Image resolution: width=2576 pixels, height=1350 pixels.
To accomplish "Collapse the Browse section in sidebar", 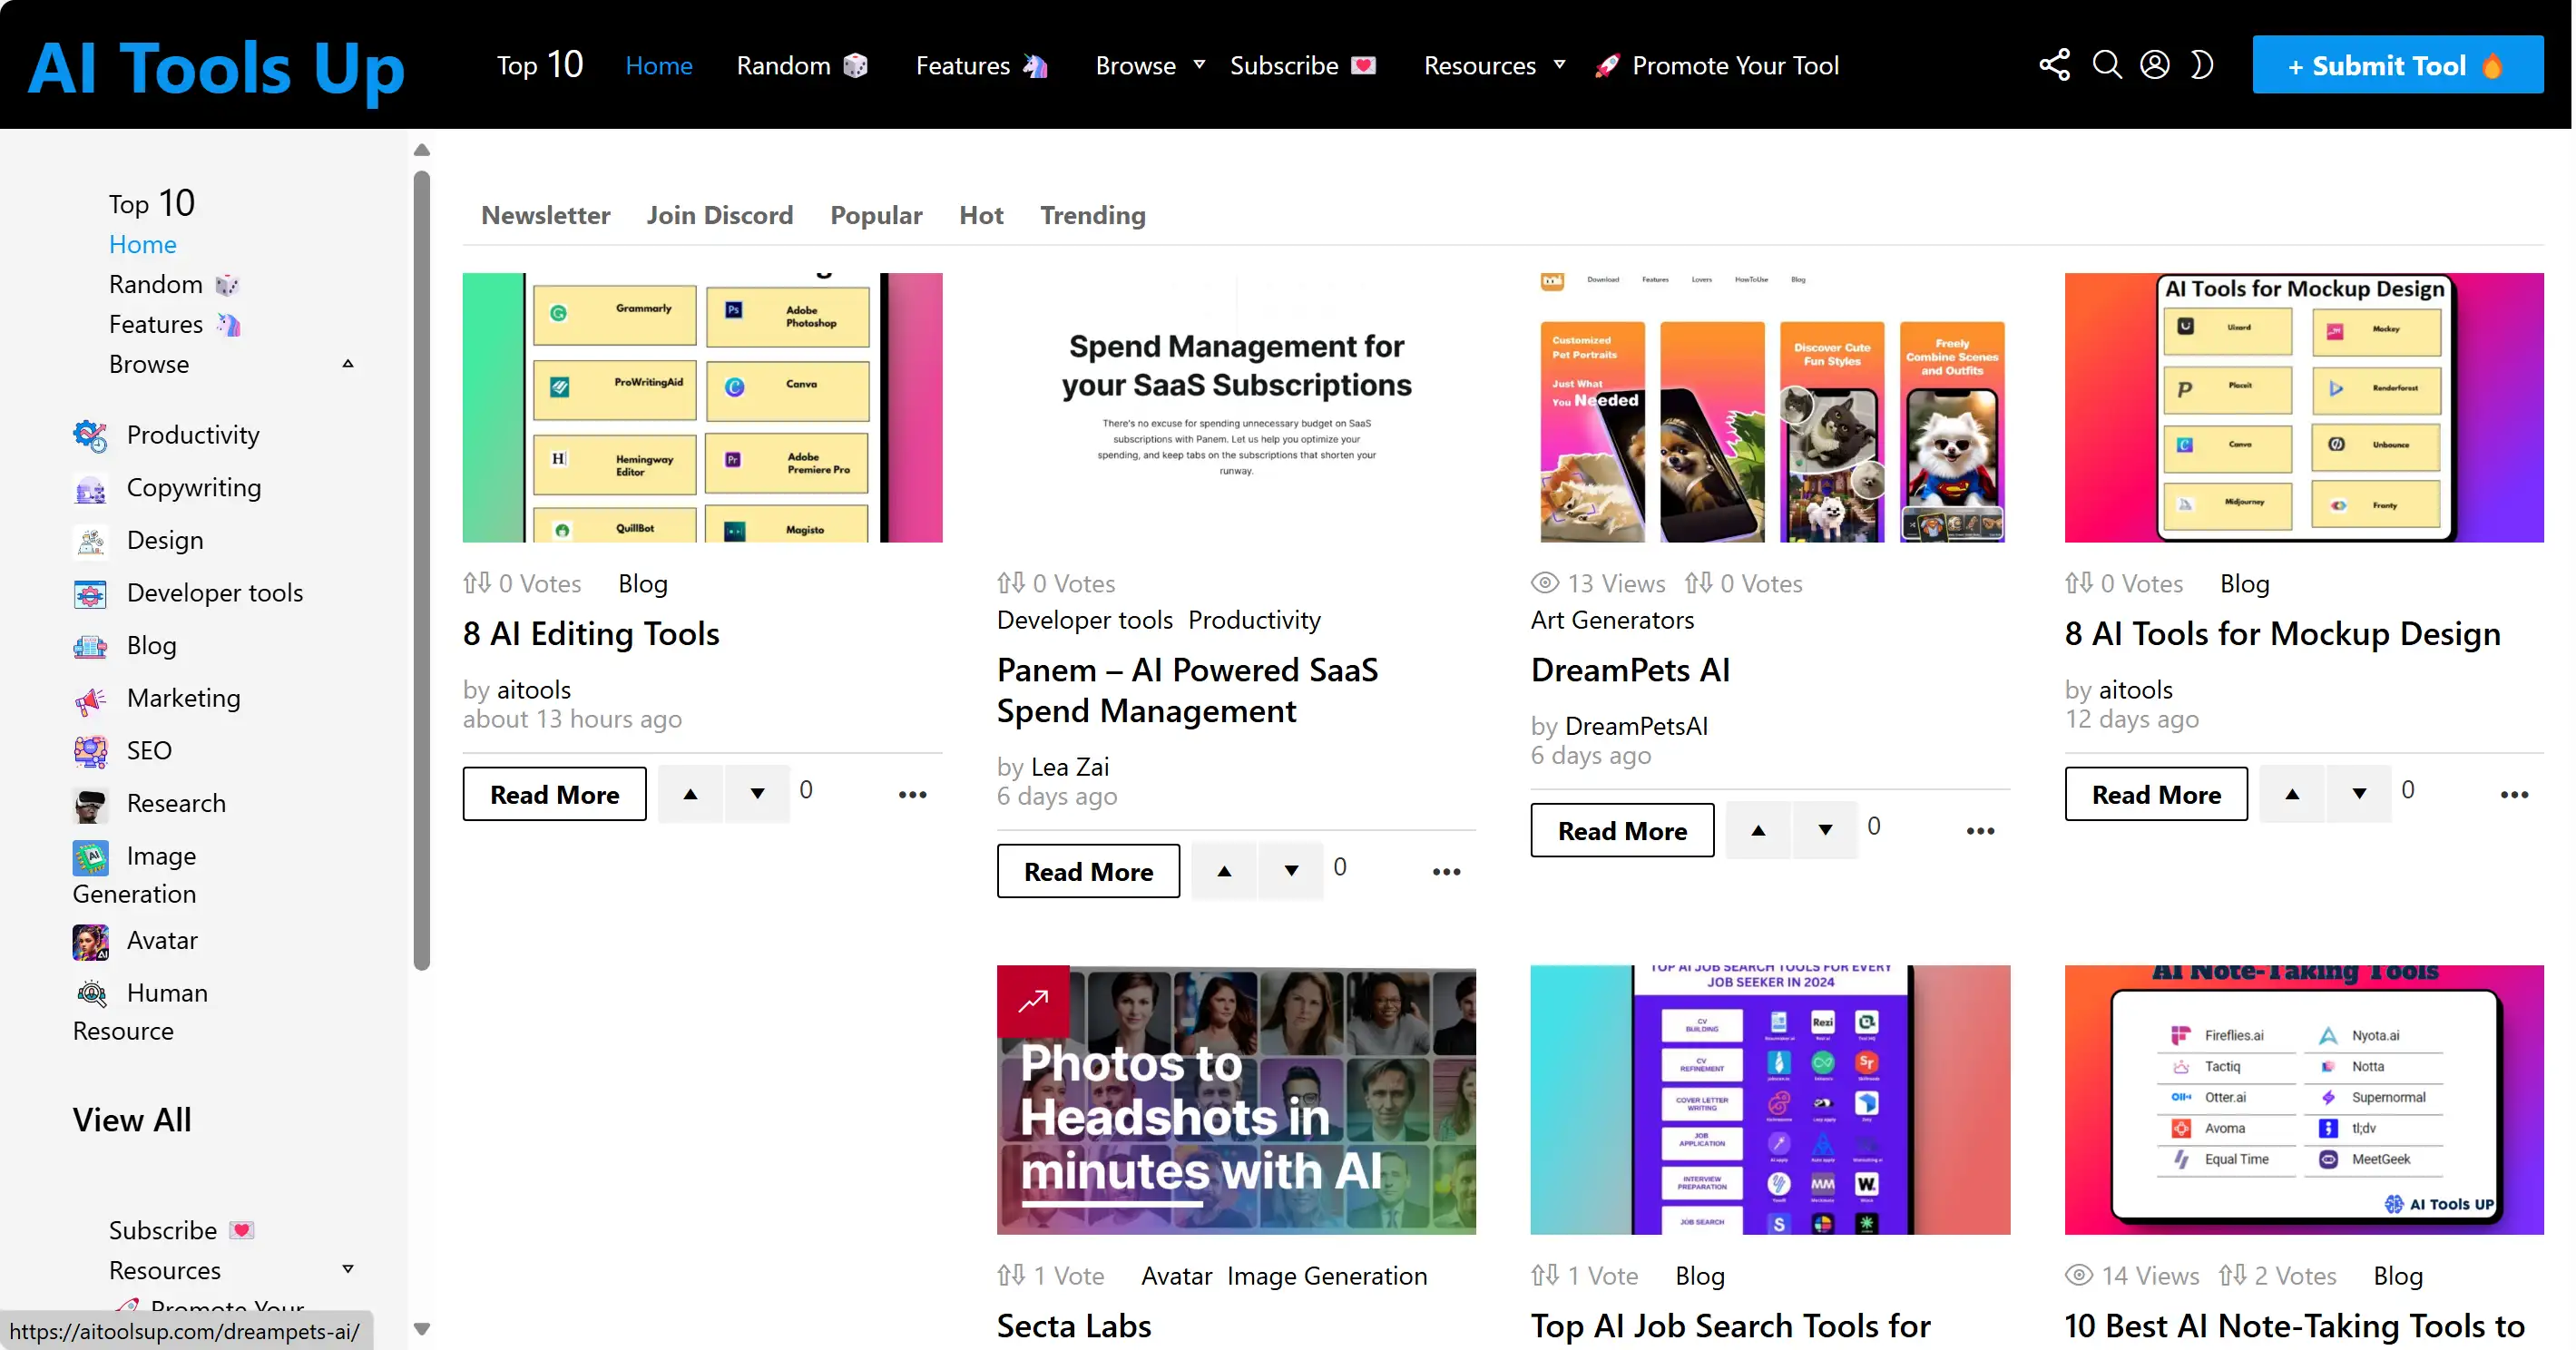I will coord(347,364).
